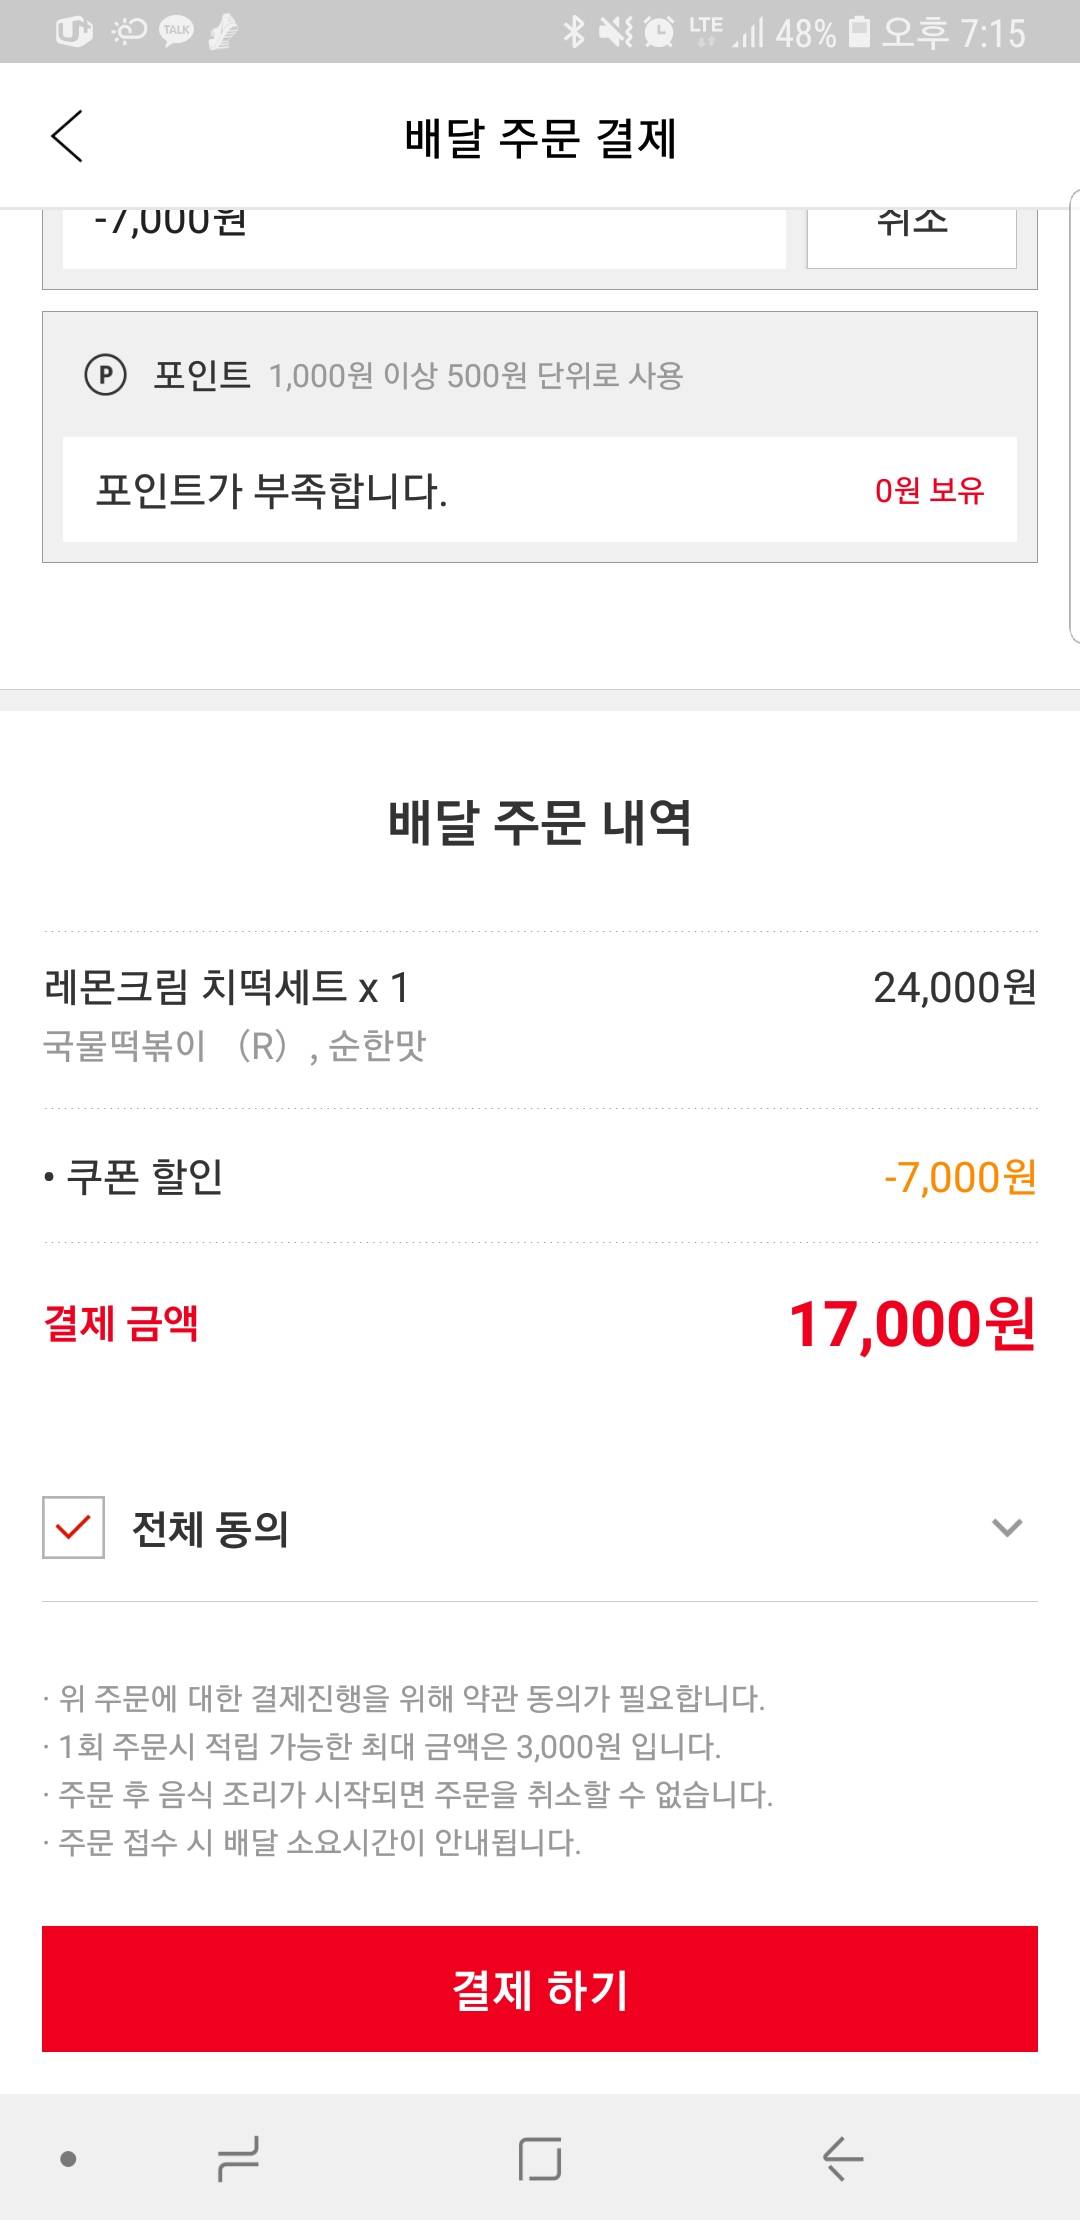This screenshot has height=2220, width=1080.
Task: Toggle the 전체 동의 checkbox
Action: tap(73, 1527)
